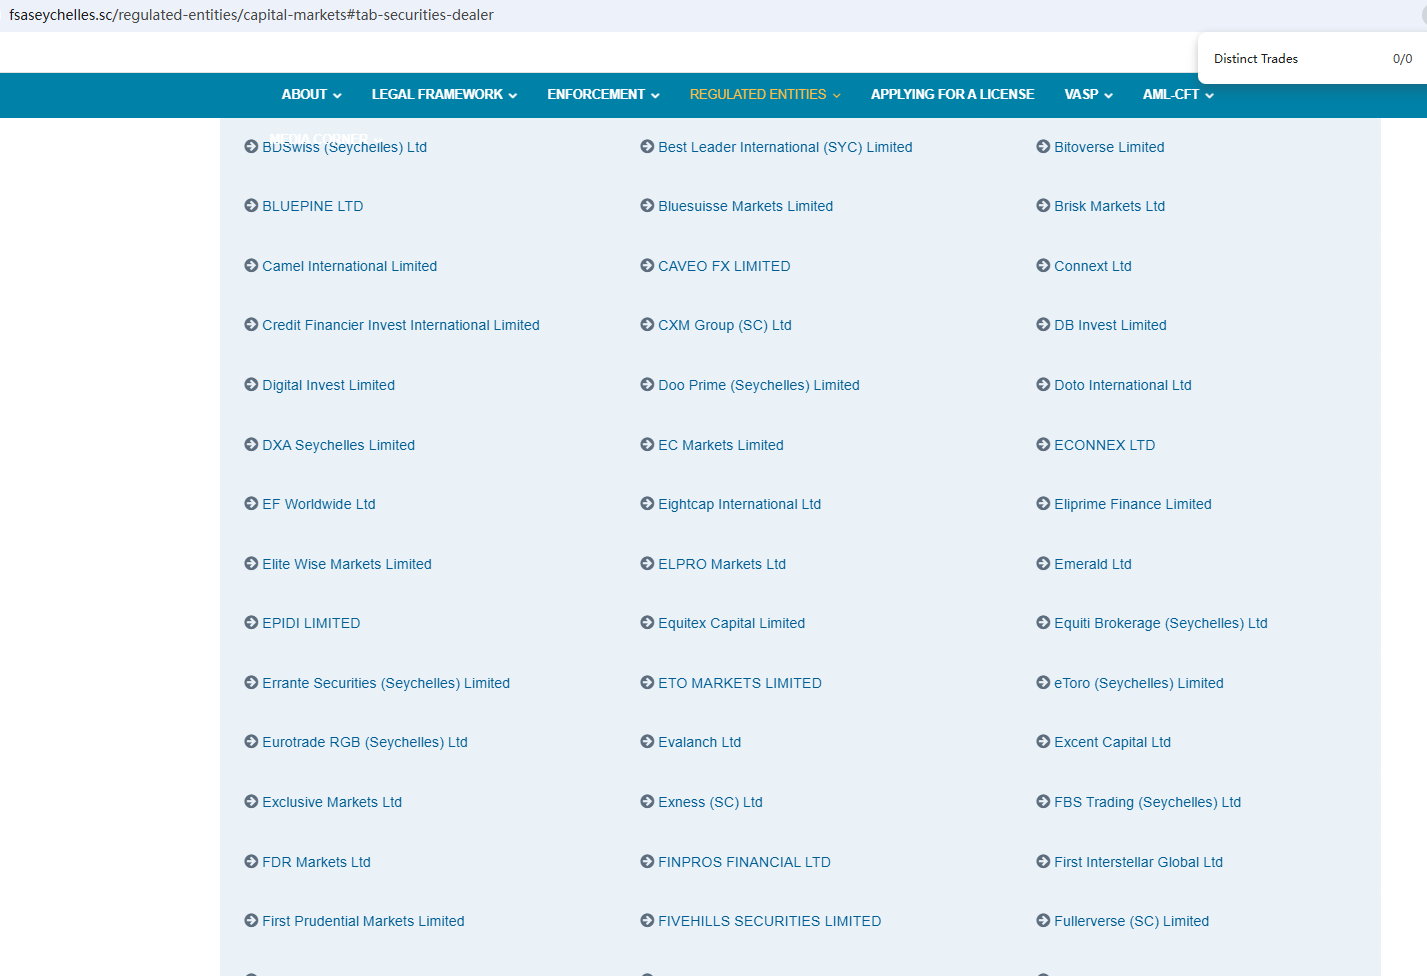Click arrow icon beside Credit Financier Invest
1427x976 pixels.
251,325
